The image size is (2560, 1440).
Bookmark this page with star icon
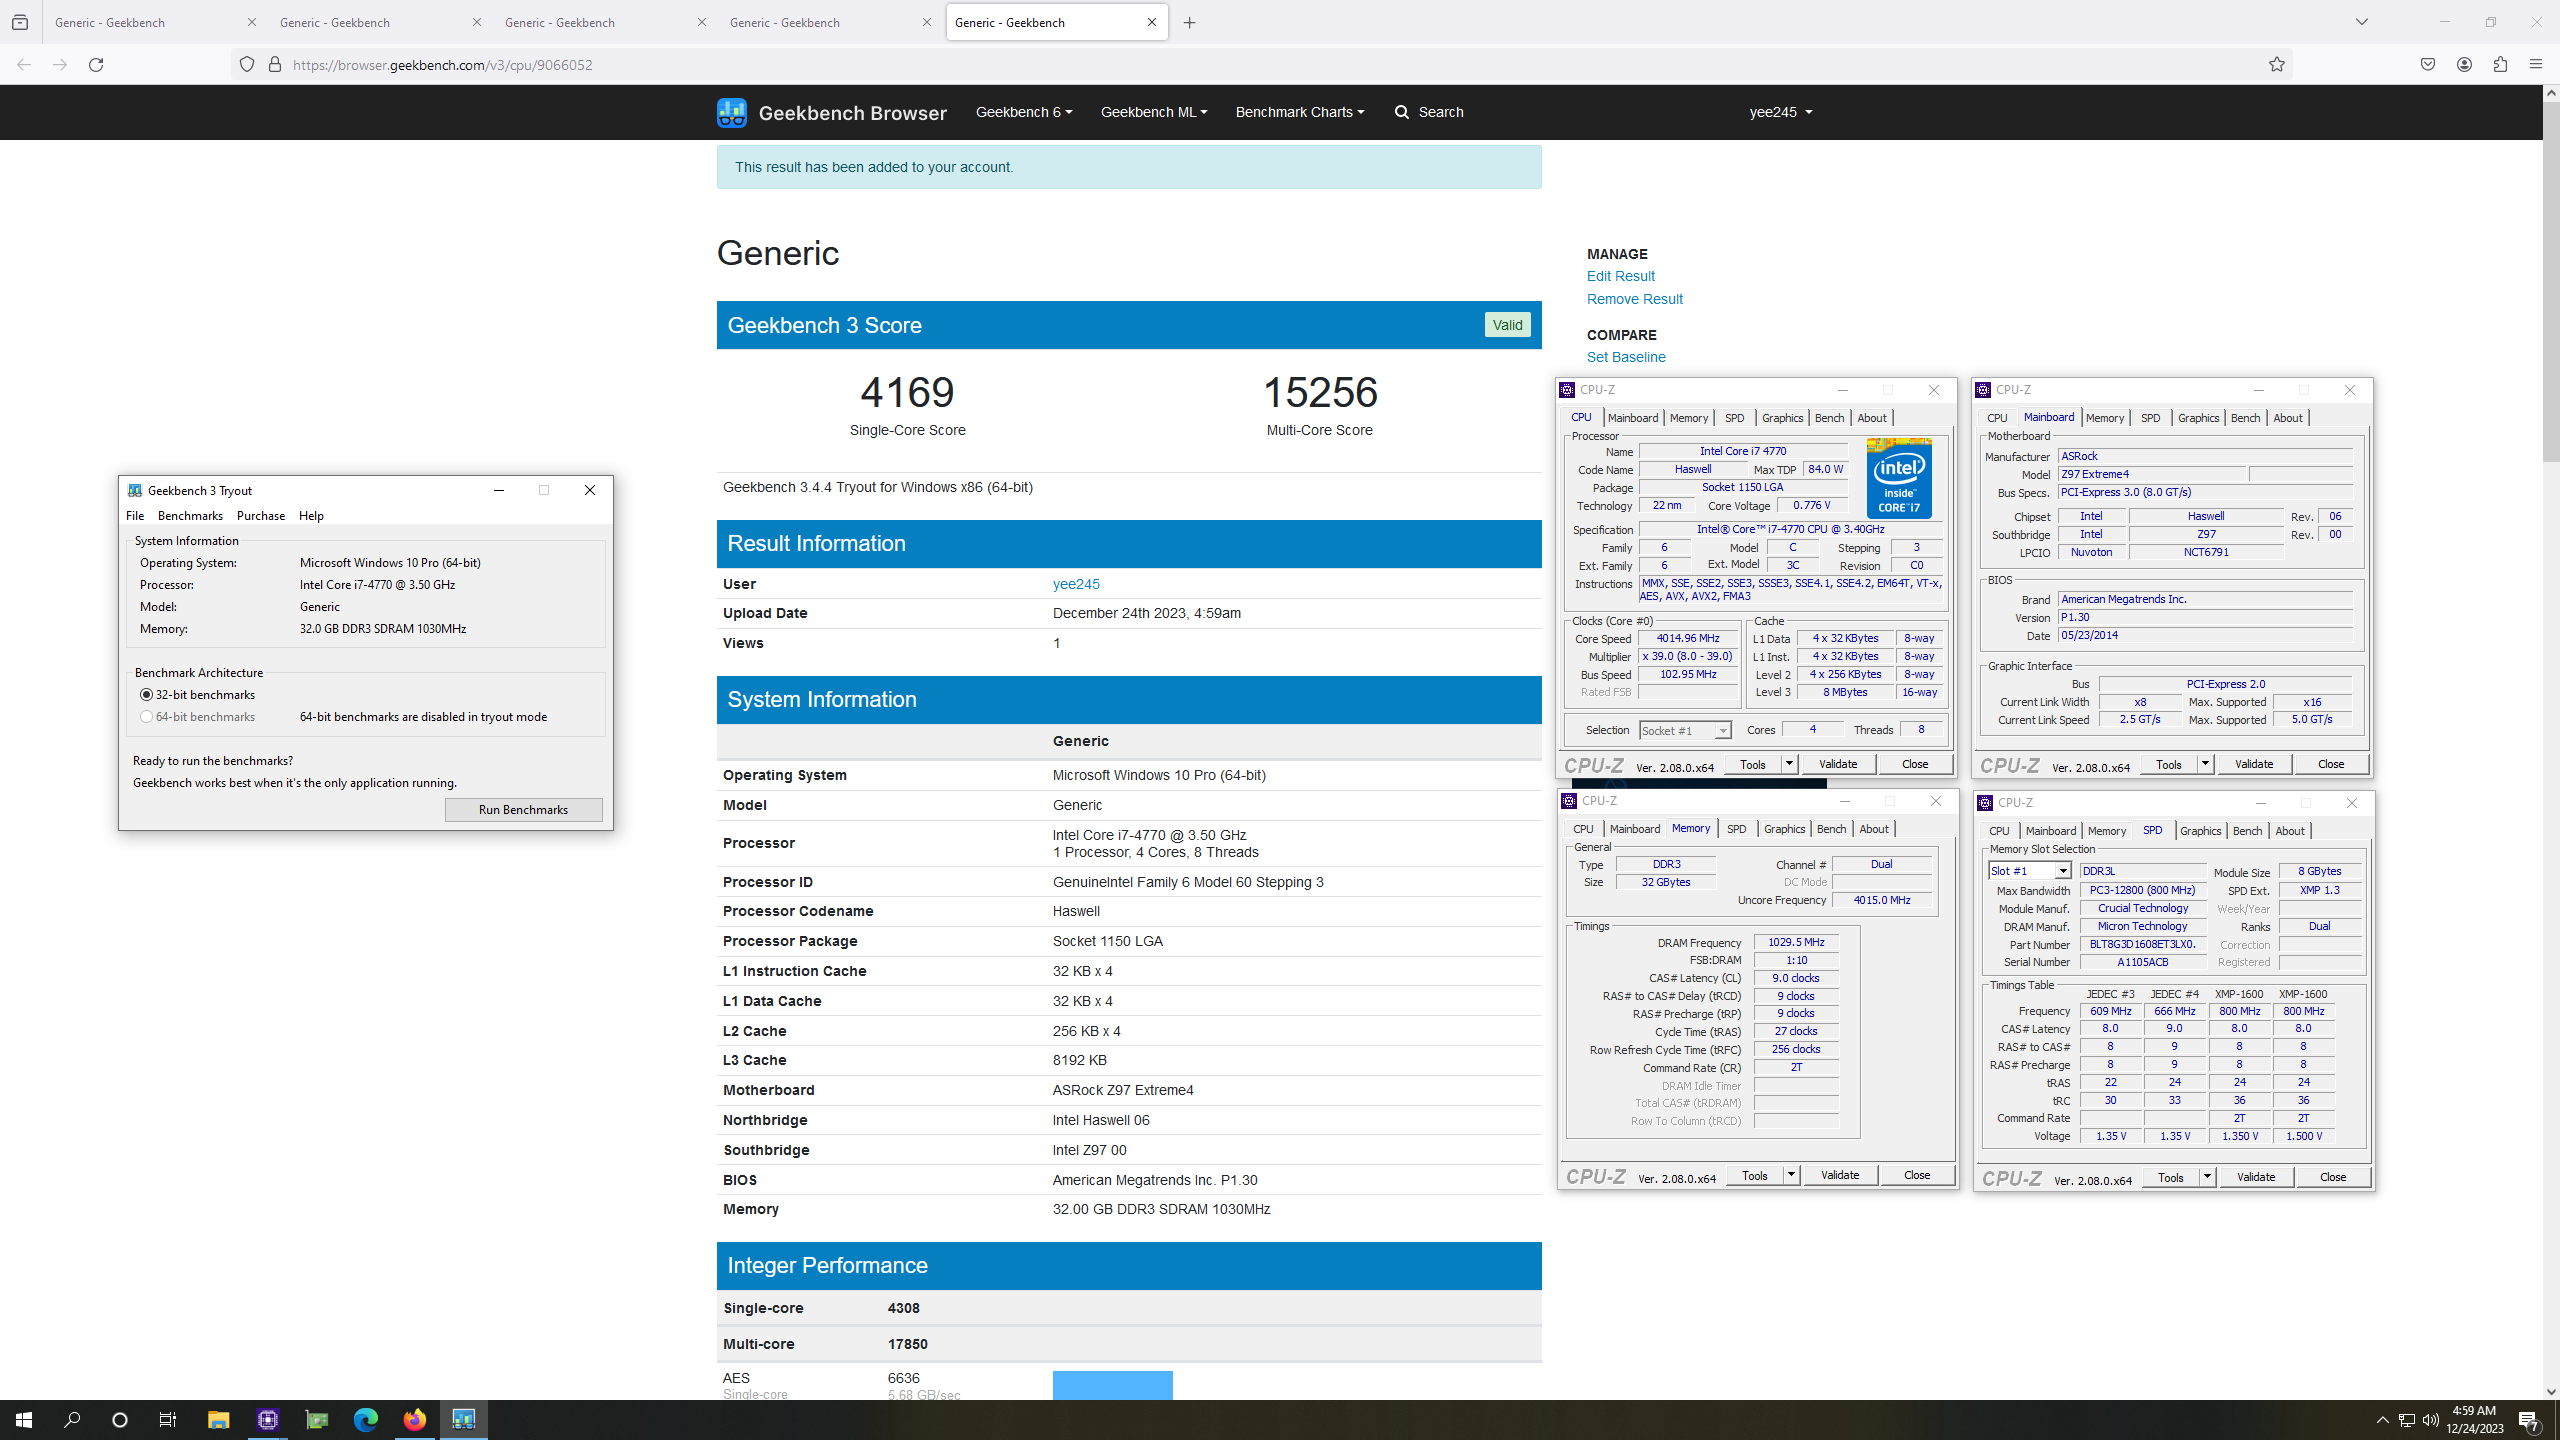(2277, 65)
